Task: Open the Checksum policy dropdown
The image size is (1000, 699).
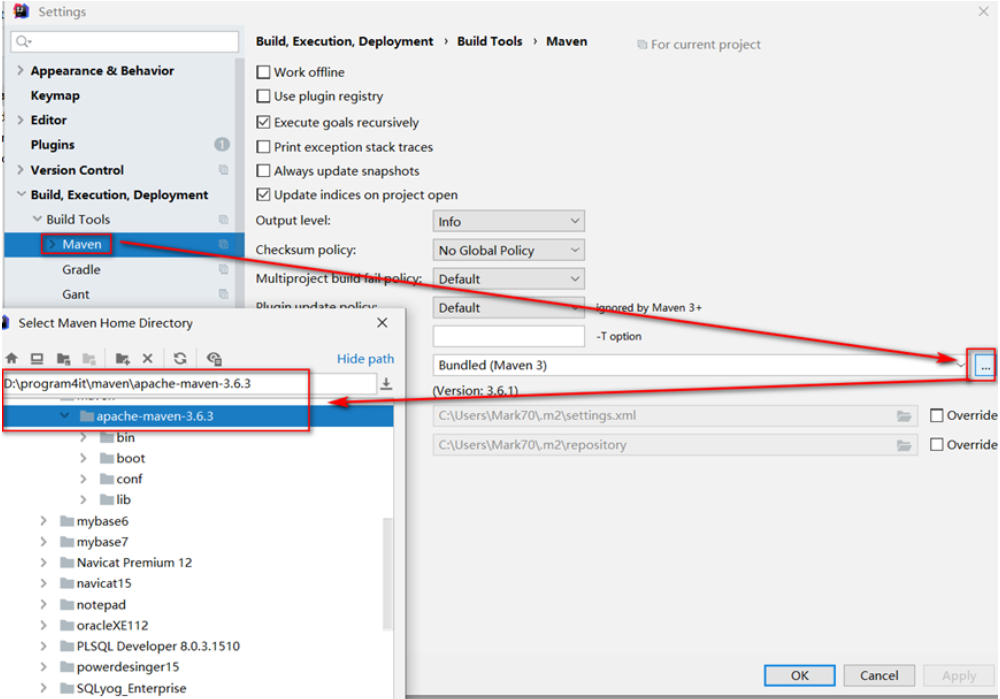Action: (508, 250)
